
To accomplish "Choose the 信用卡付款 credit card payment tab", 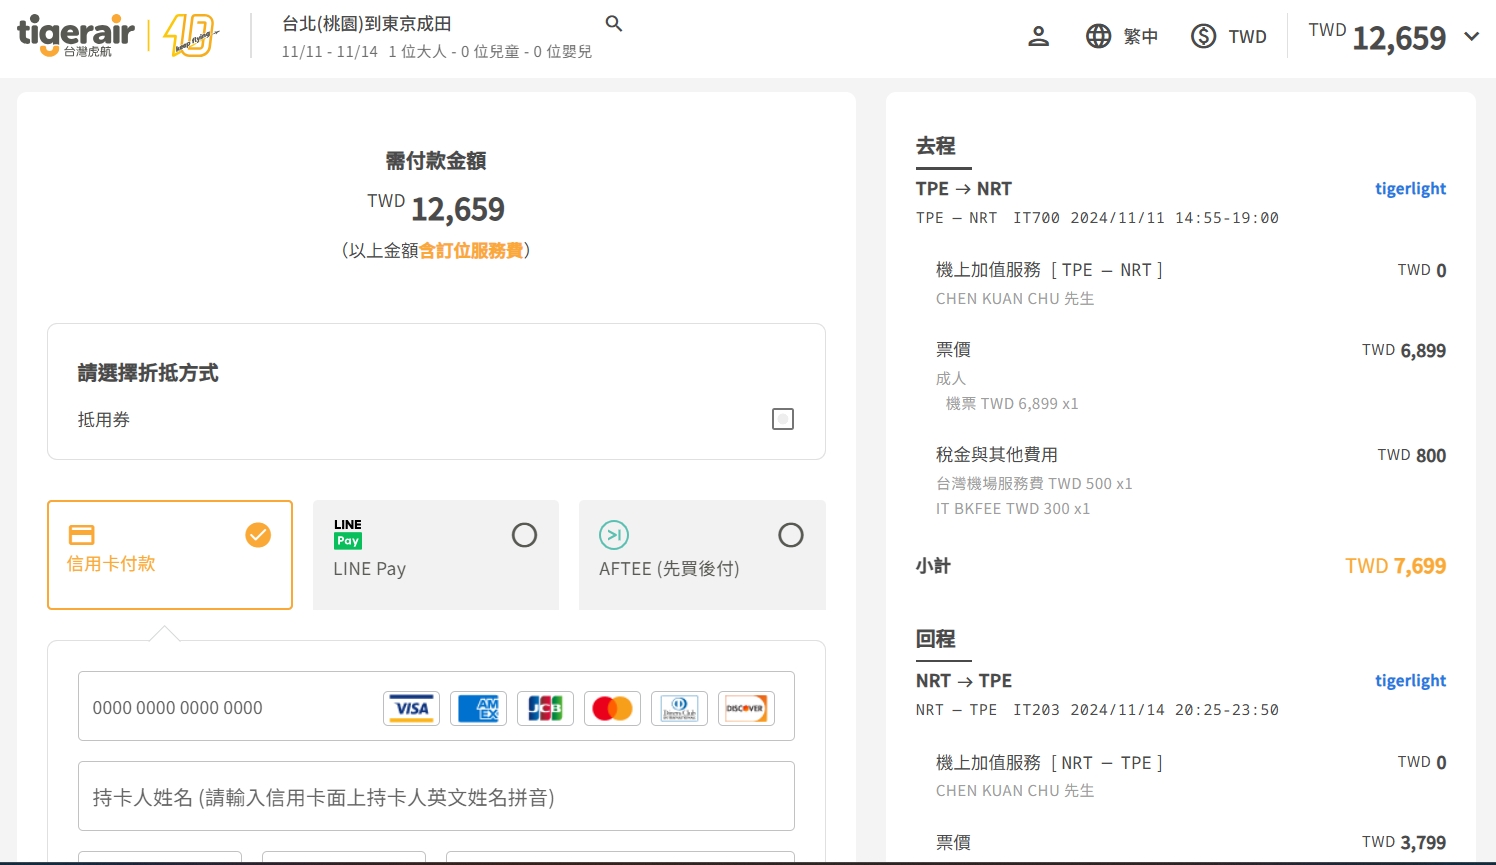I will click(x=170, y=555).
